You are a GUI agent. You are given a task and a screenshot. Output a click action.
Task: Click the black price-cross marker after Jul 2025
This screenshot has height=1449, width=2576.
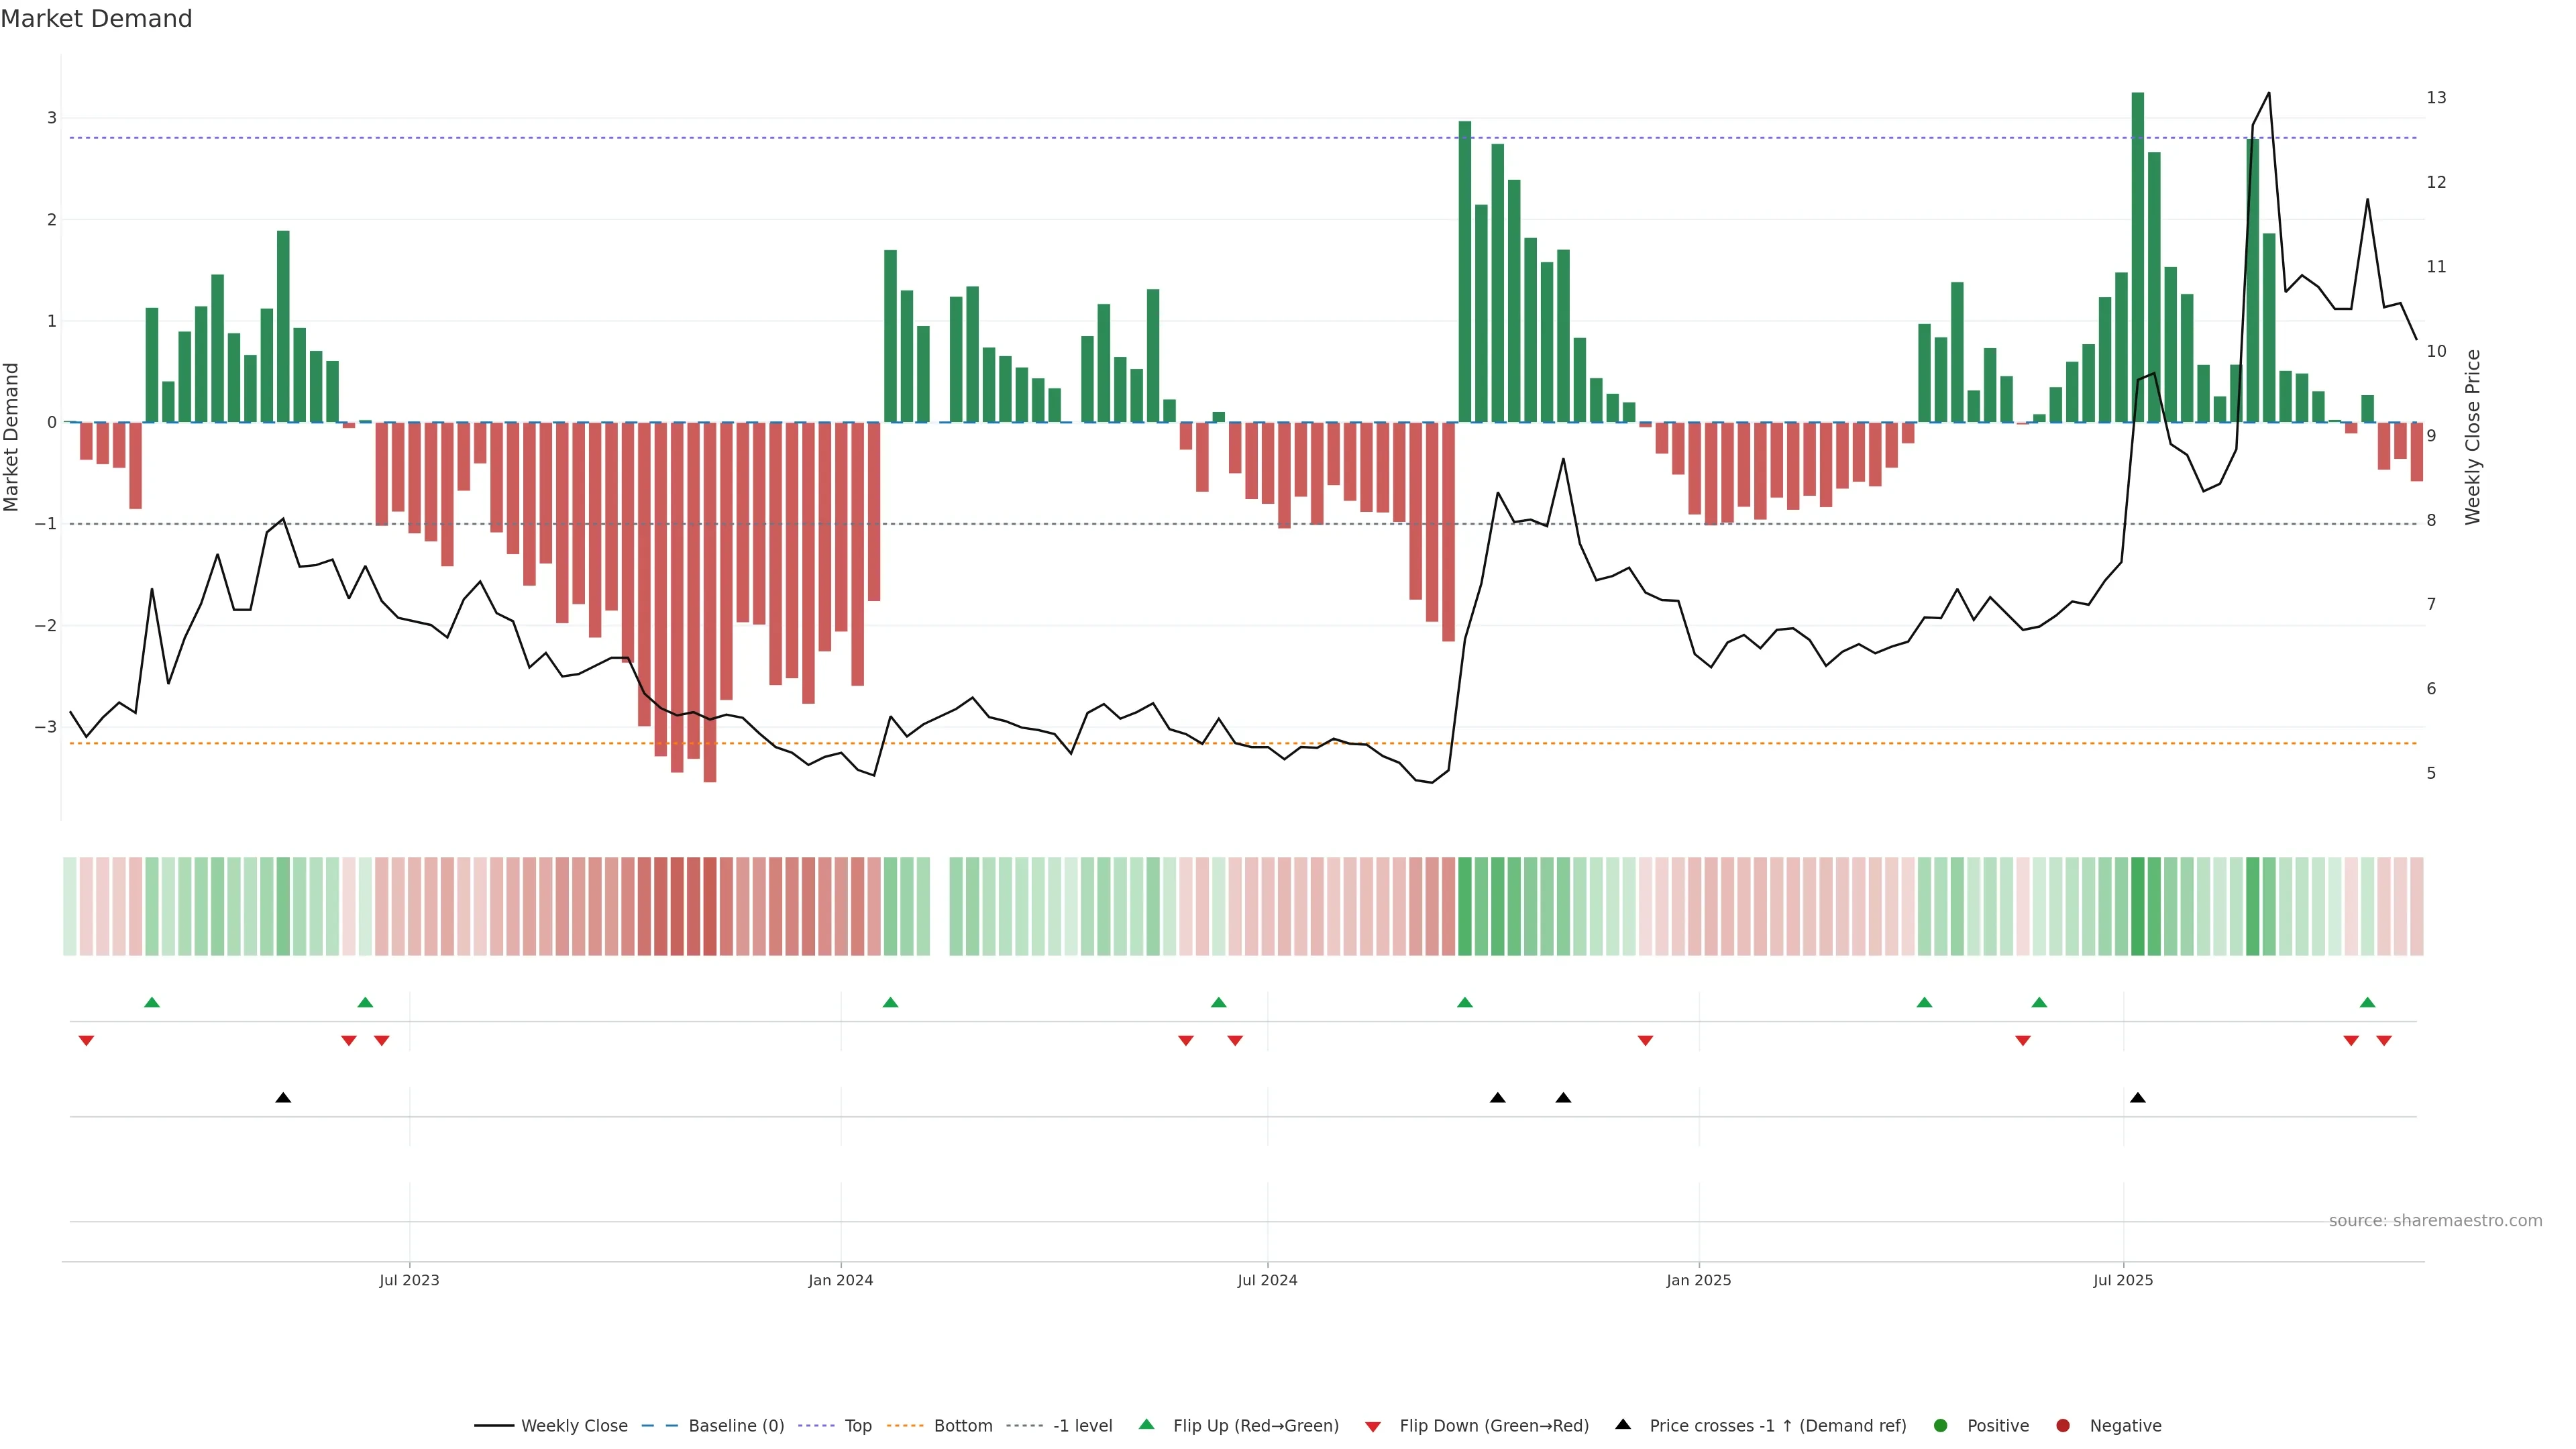coord(2138,1098)
